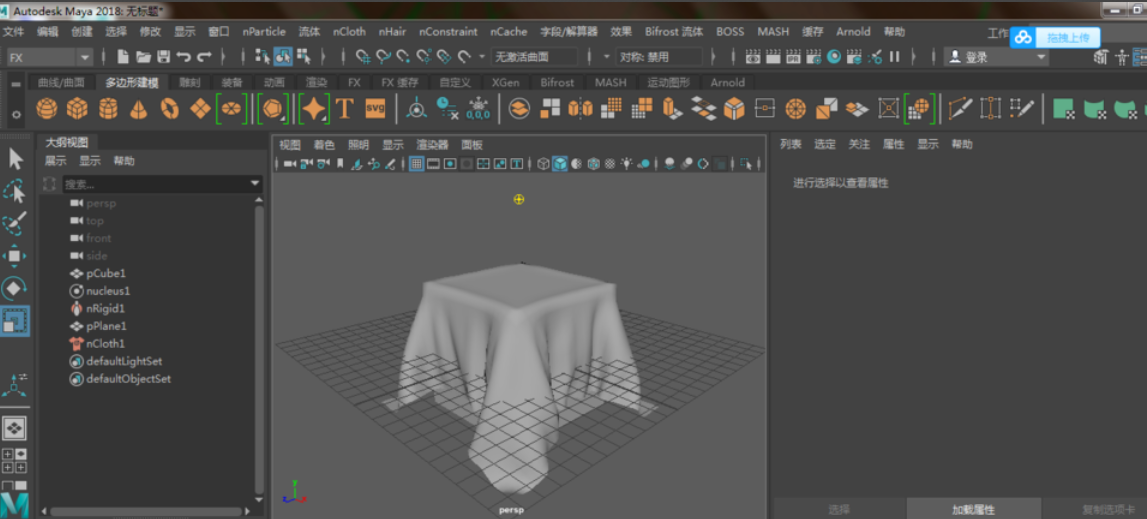Select nCloth1 in the outliner
Viewport: 1147px width, 519px height.
105,343
